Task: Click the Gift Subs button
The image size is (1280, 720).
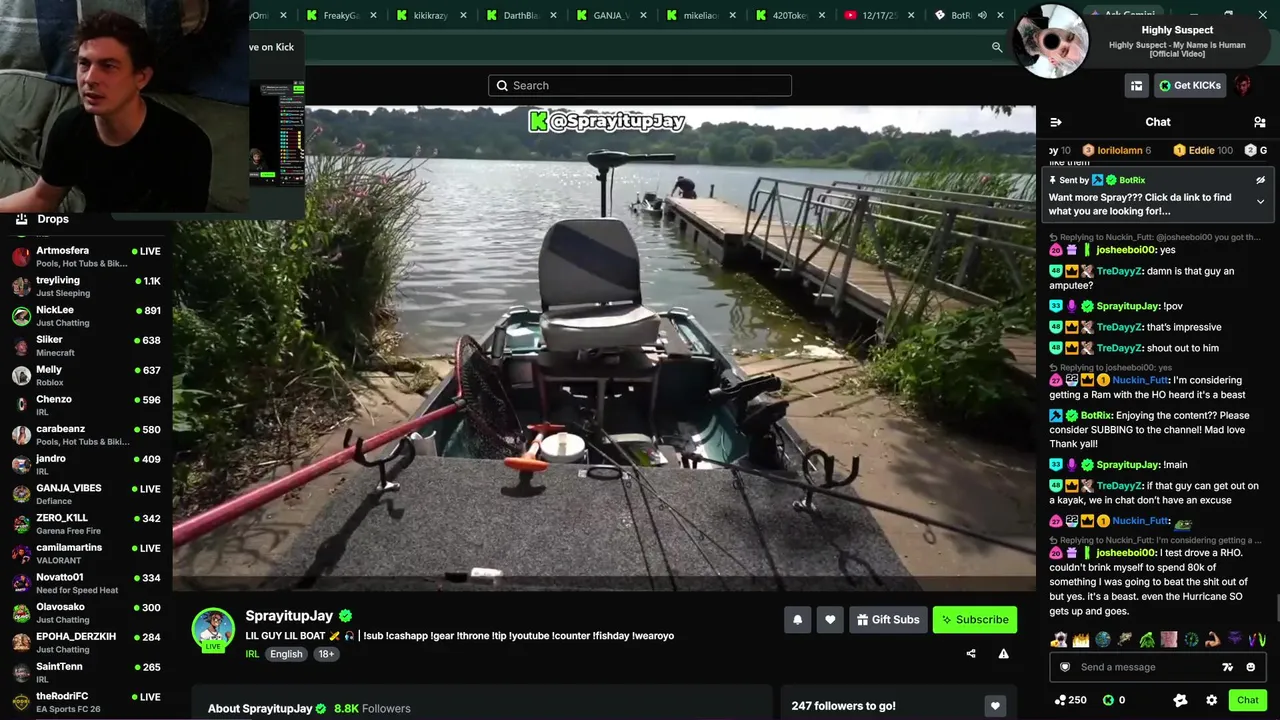Action: pos(887,620)
